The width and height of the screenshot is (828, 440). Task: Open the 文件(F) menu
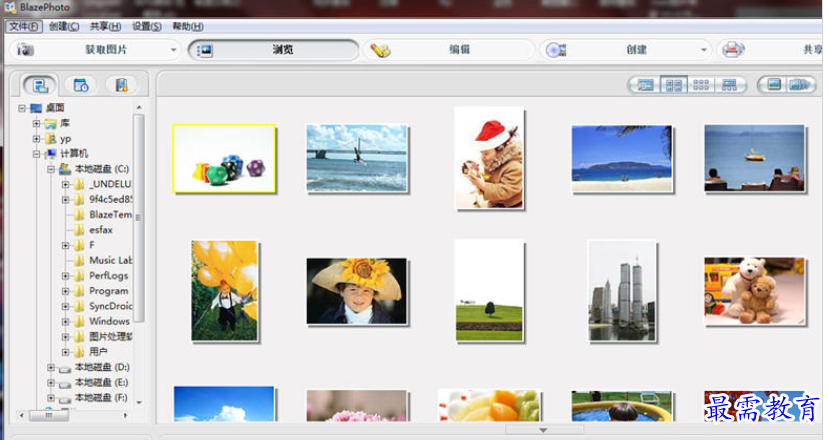[x=24, y=26]
